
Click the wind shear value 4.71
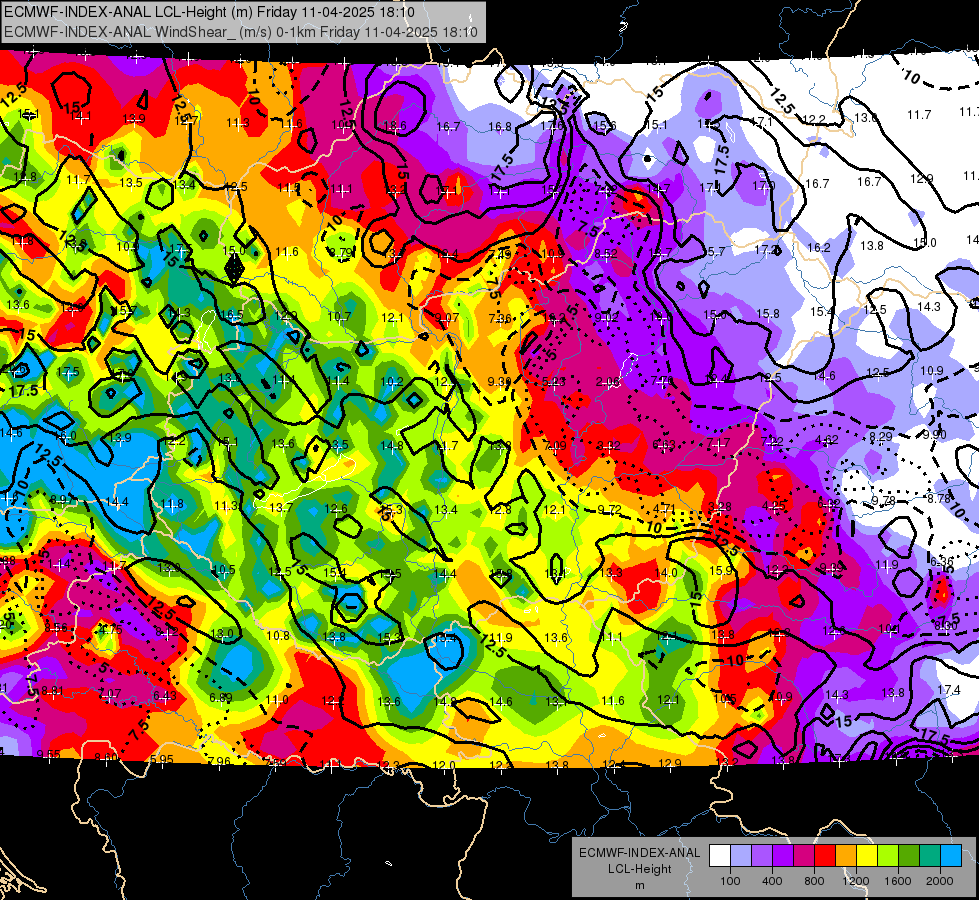664,508
